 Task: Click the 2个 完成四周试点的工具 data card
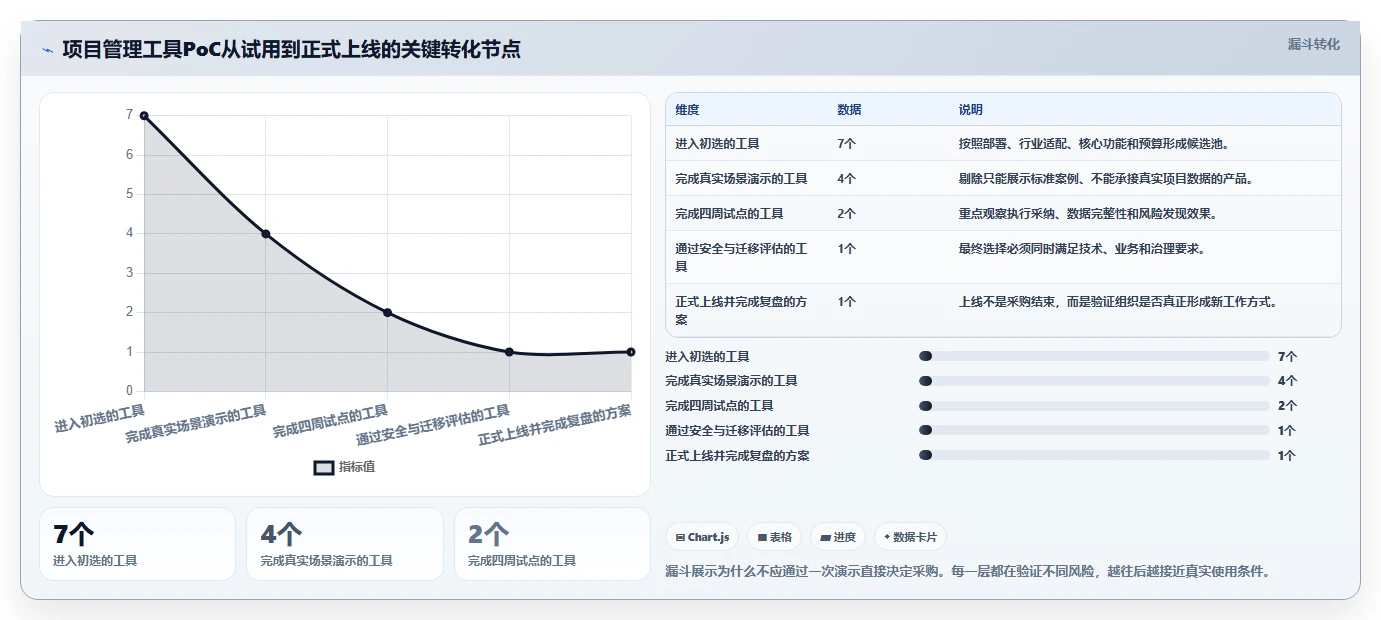552,544
